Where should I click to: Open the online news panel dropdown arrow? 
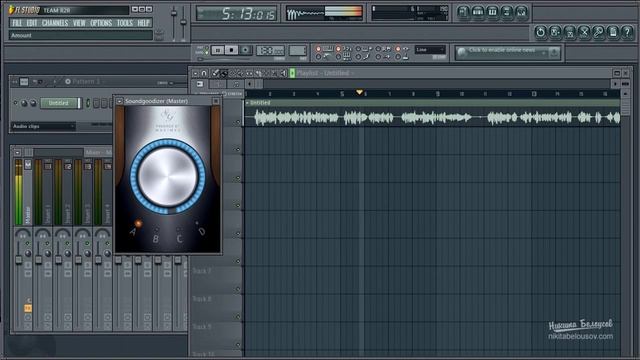click(x=544, y=53)
